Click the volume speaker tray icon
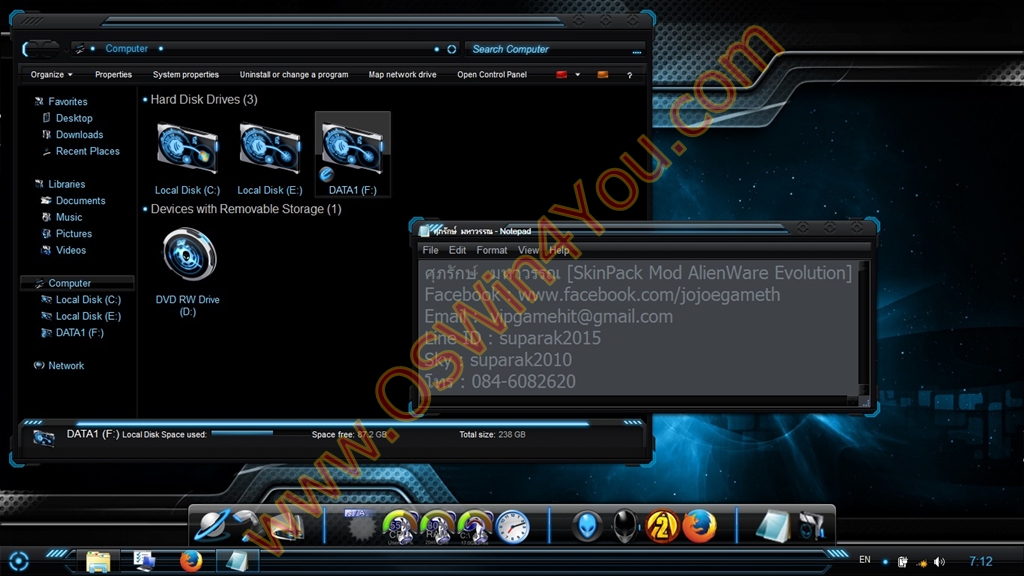Image resolution: width=1024 pixels, height=576 pixels. [940, 562]
